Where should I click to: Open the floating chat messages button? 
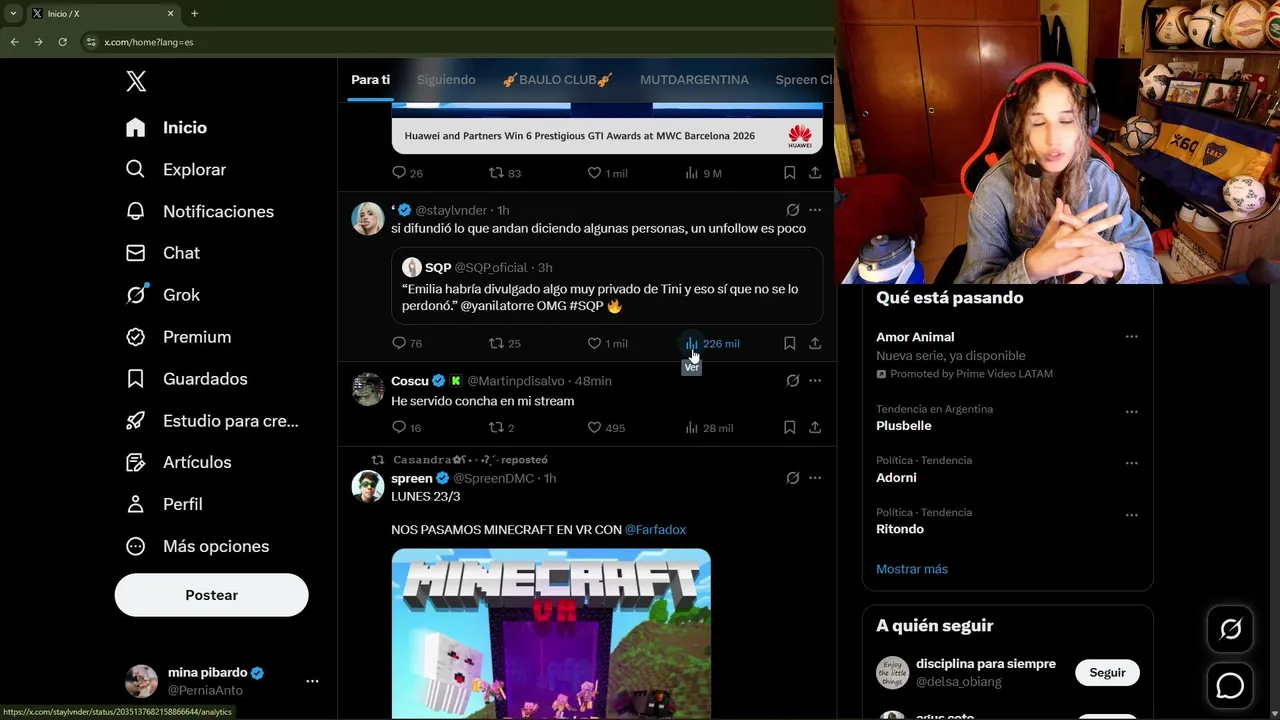point(1230,686)
